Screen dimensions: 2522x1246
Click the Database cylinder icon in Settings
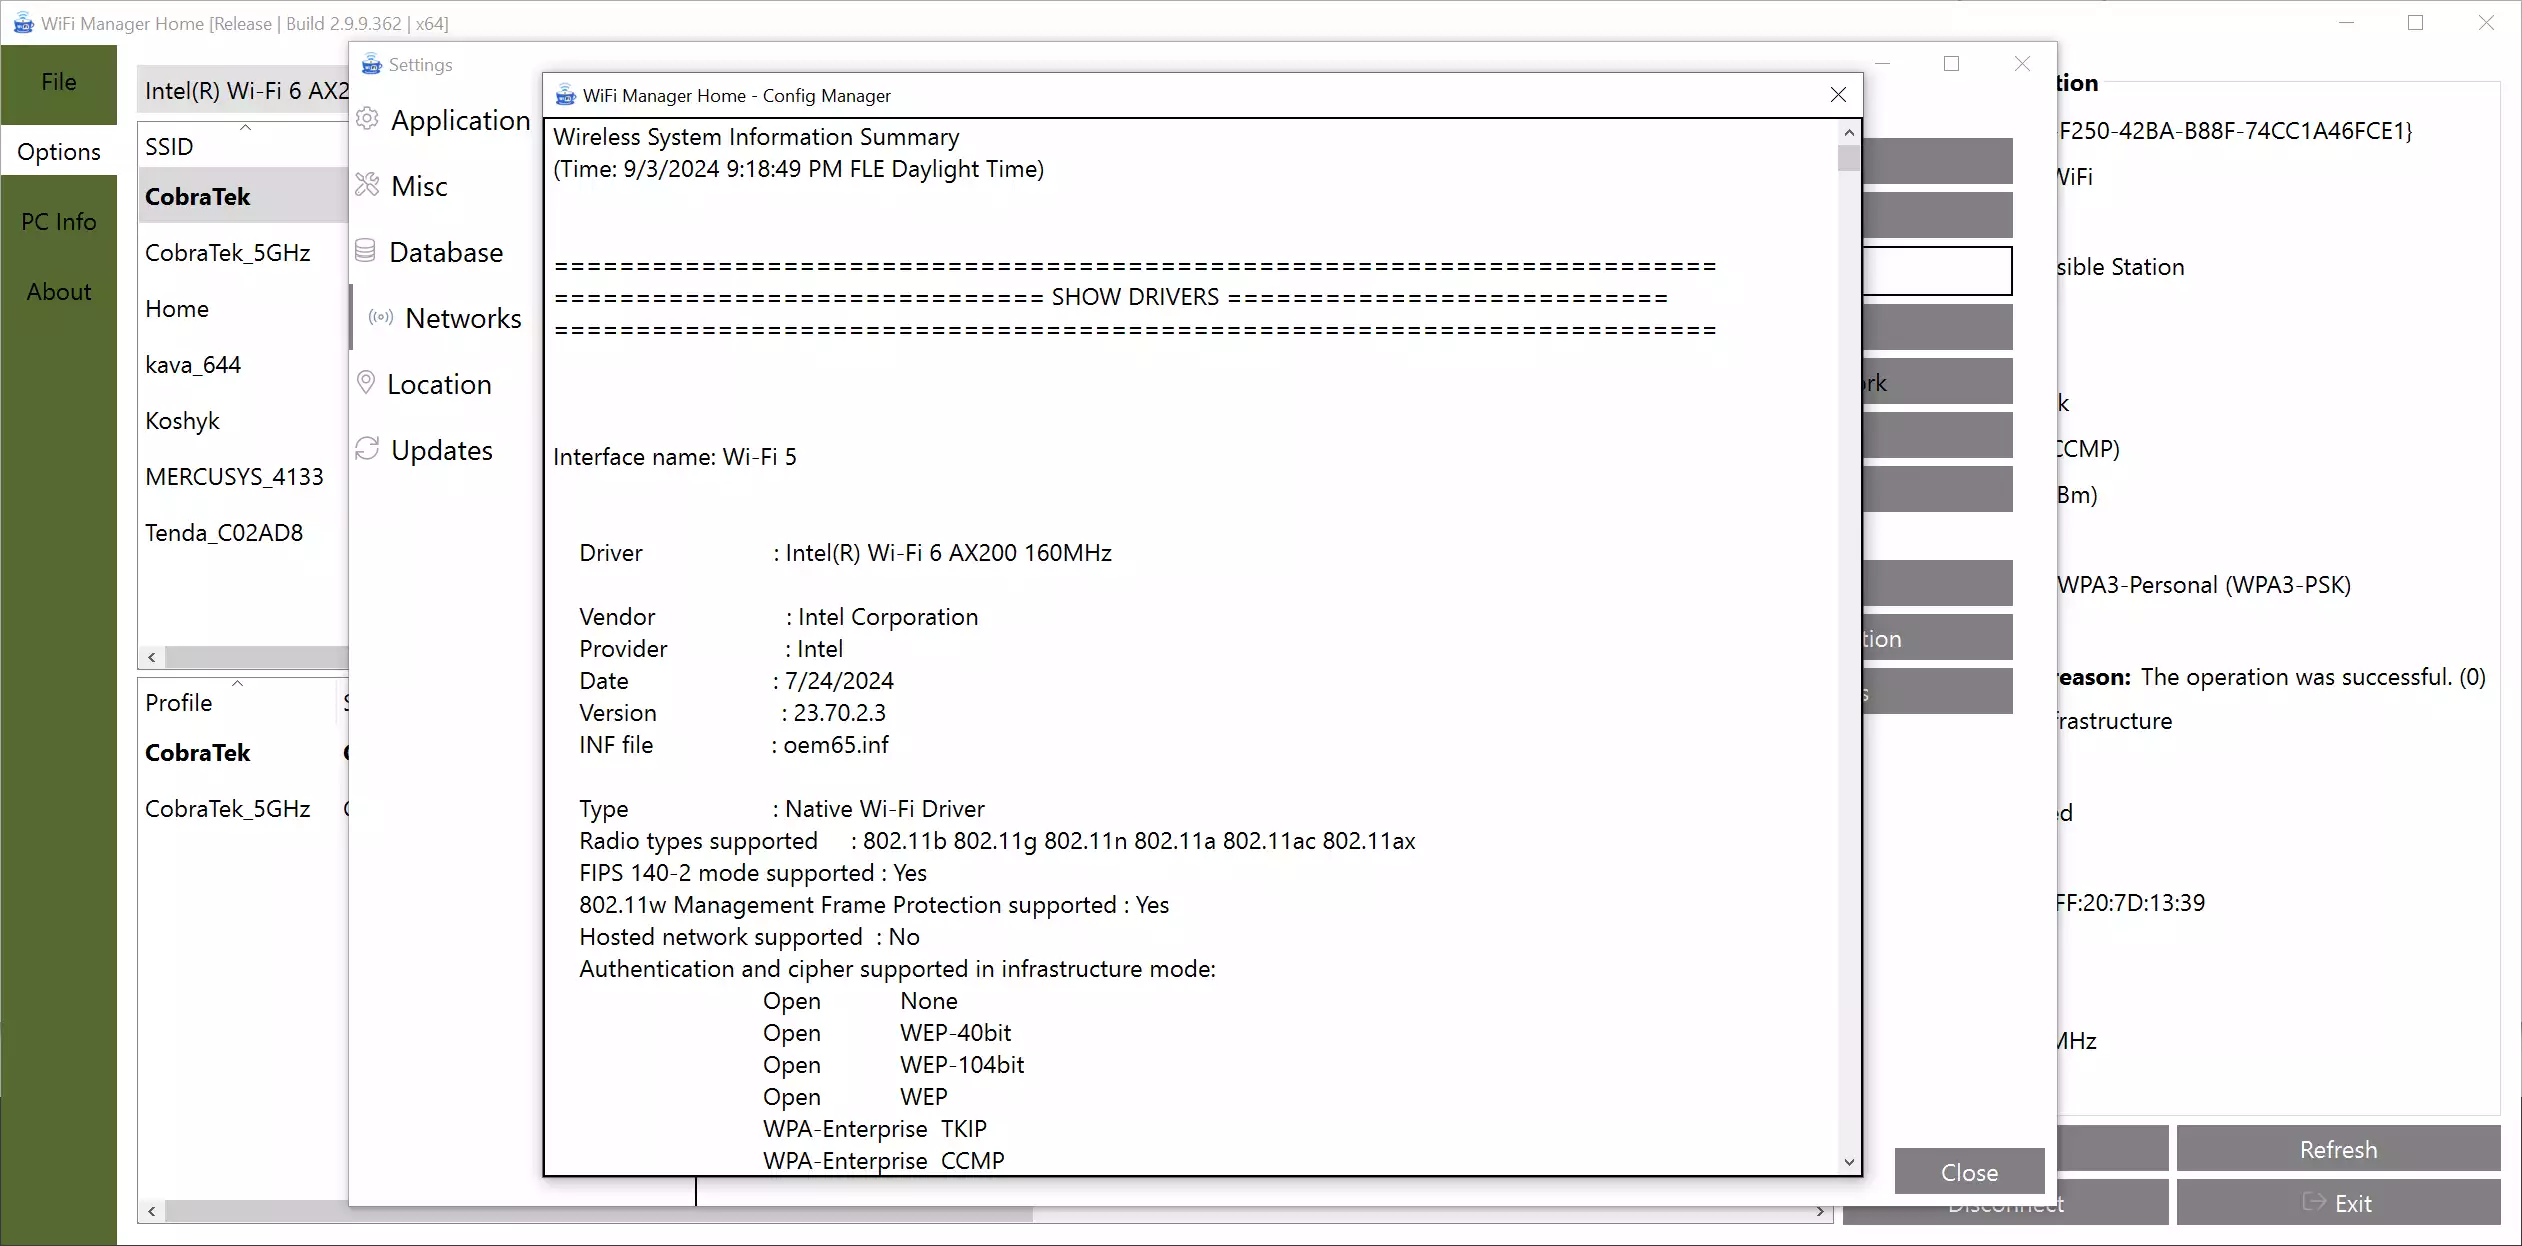pyautogui.click(x=366, y=251)
